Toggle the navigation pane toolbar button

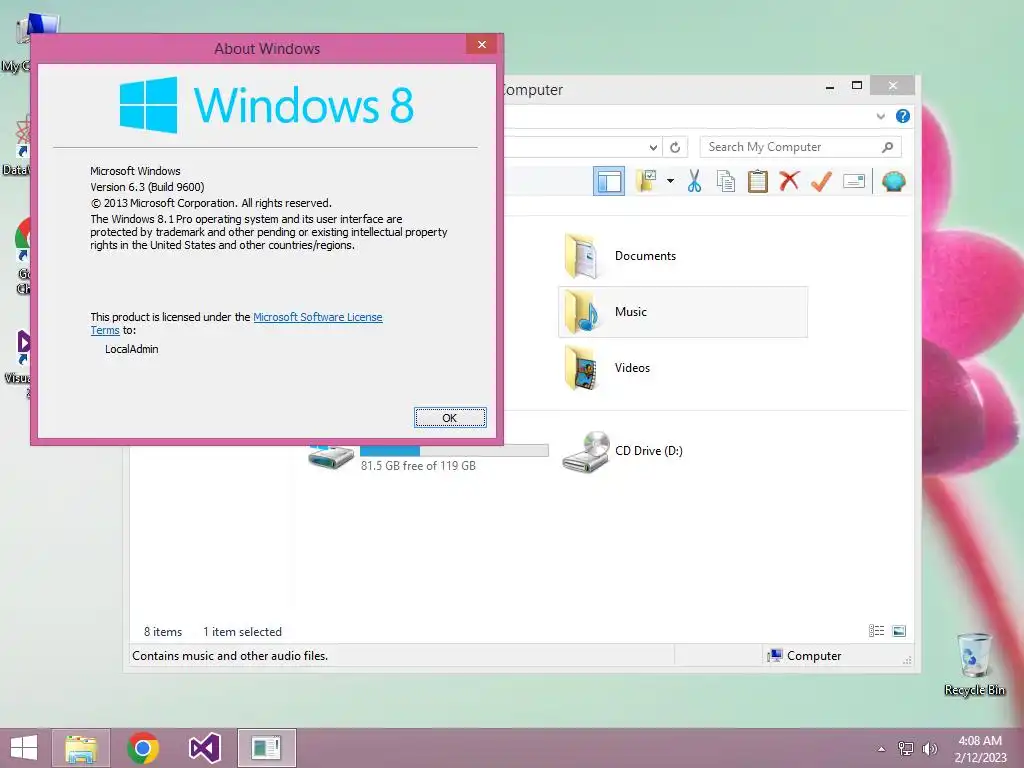click(609, 181)
